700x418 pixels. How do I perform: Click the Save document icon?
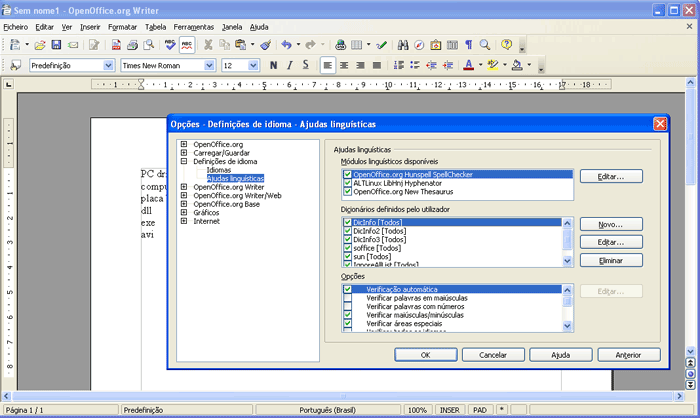pos(58,45)
